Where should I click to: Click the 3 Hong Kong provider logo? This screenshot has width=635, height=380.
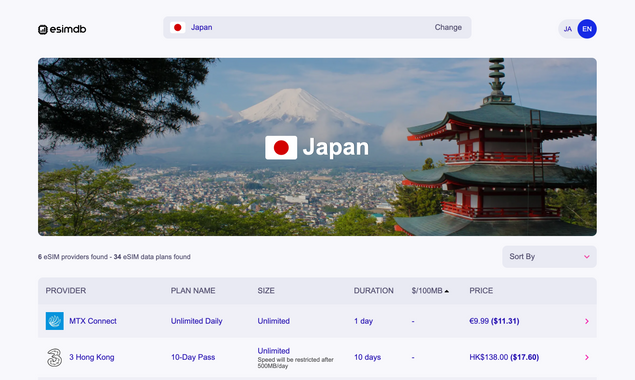tap(55, 357)
